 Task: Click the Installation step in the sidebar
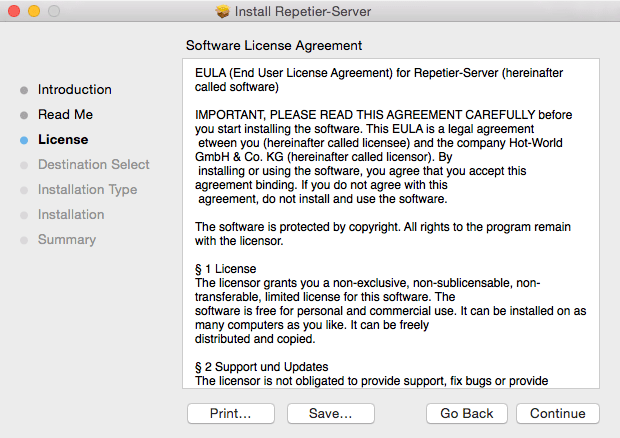pos(71,215)
